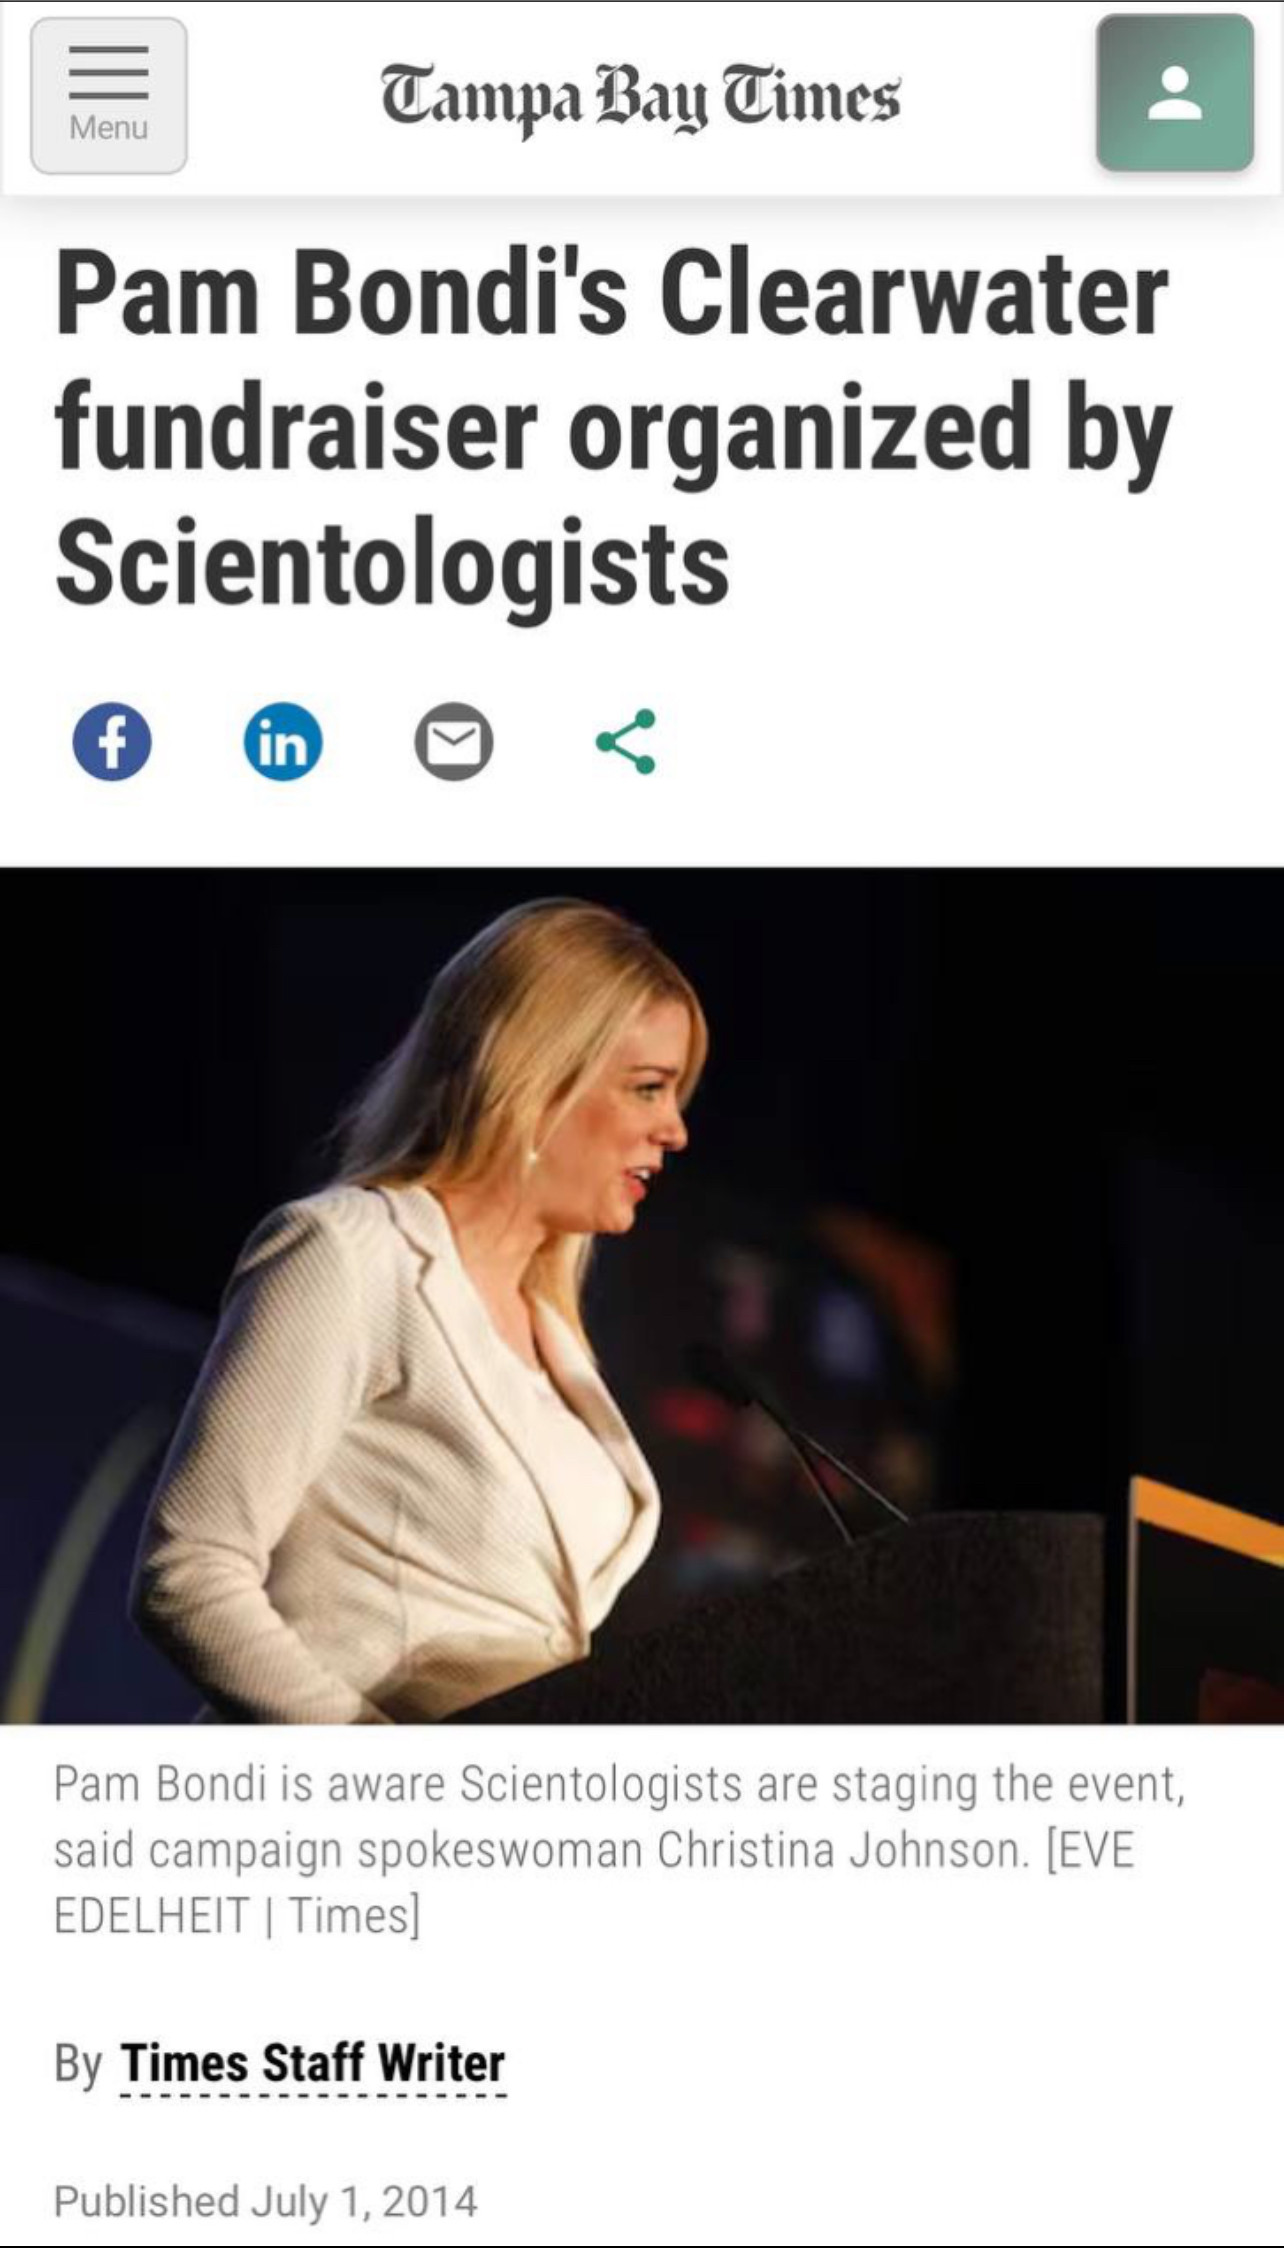Image resolution: width=1284 pixels, height=2248 pixels.
Task: Tap the photo caption about Christina Johnson
Action: pyautogui.click(x=619, y=1850)
